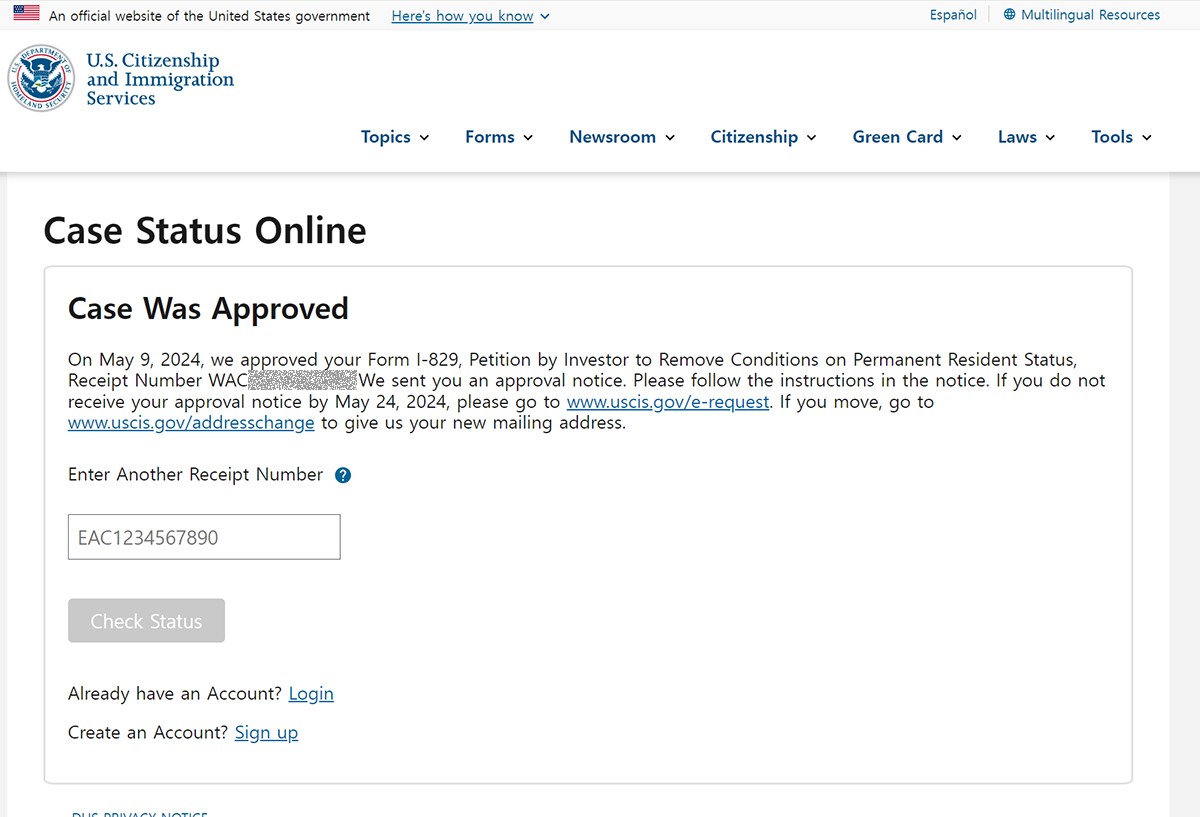Click the globe icon beside Multilingual Resources
1200x817 pixels.
(1009, 15)
